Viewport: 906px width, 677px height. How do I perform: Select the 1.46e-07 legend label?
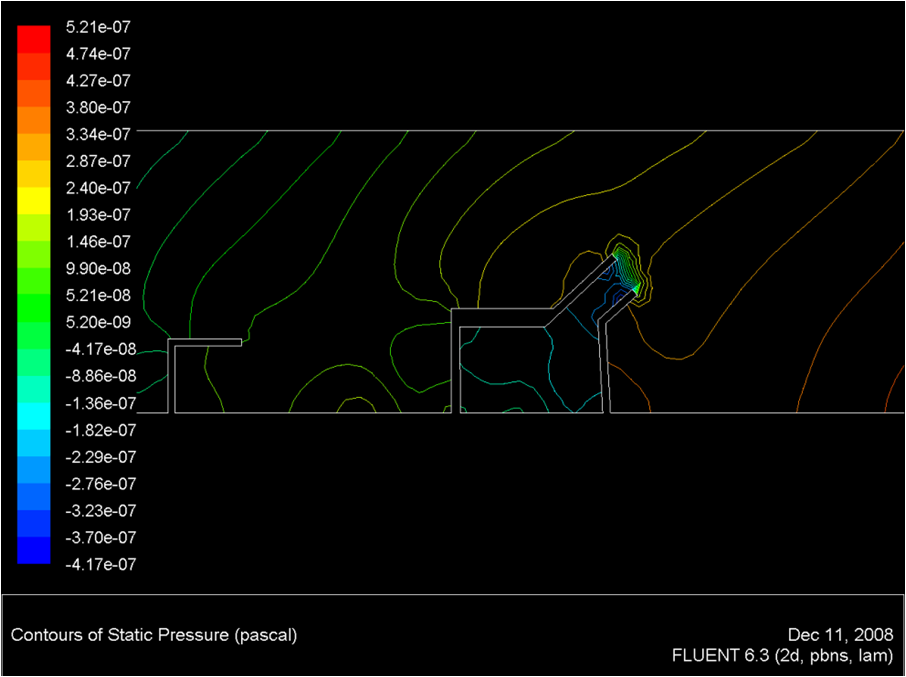[x=98, y=241]
